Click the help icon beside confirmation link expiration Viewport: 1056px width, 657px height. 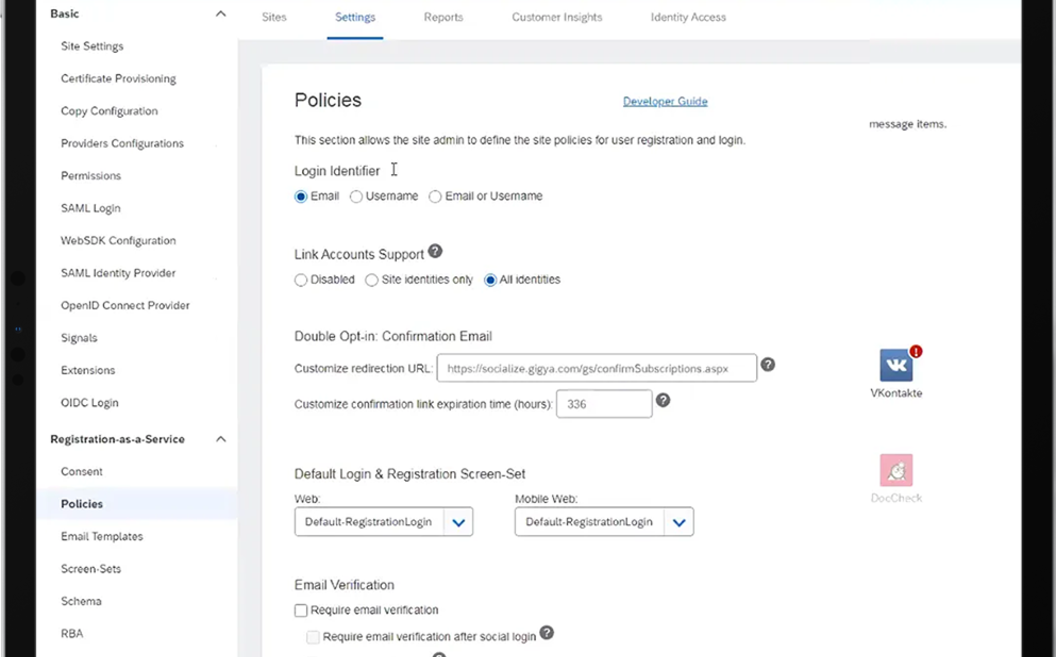(x=663, y=400)
